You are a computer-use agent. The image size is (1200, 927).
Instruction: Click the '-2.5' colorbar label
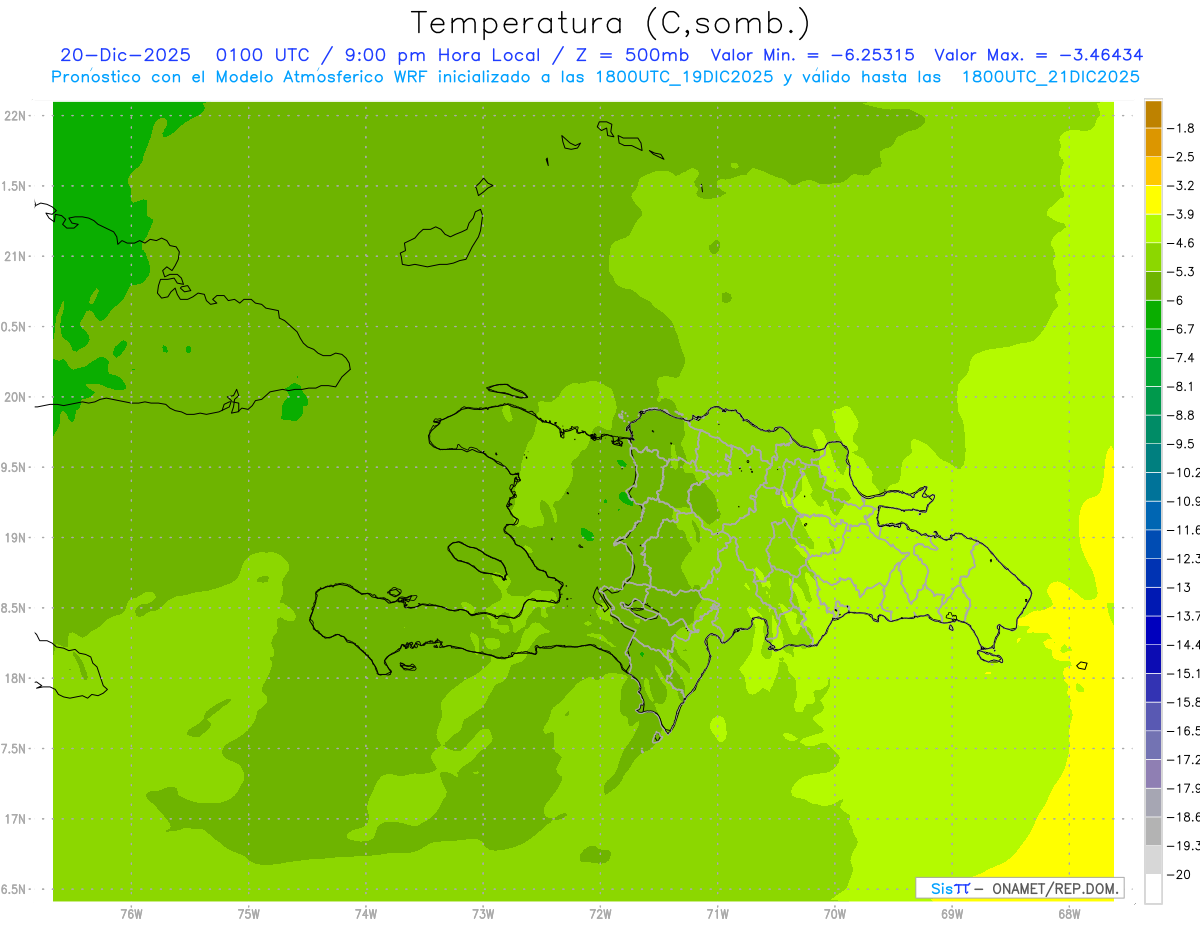tap(1181, 157)
